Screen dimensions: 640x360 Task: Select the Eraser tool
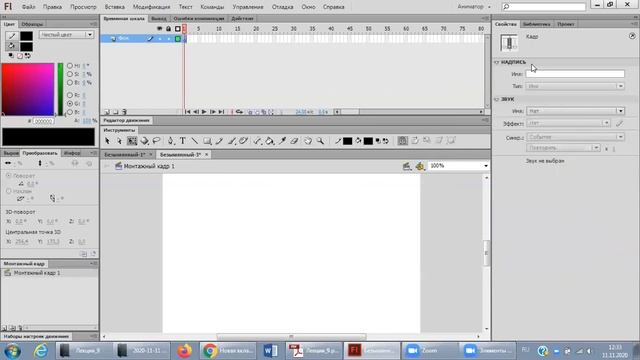tap(294, 141)
